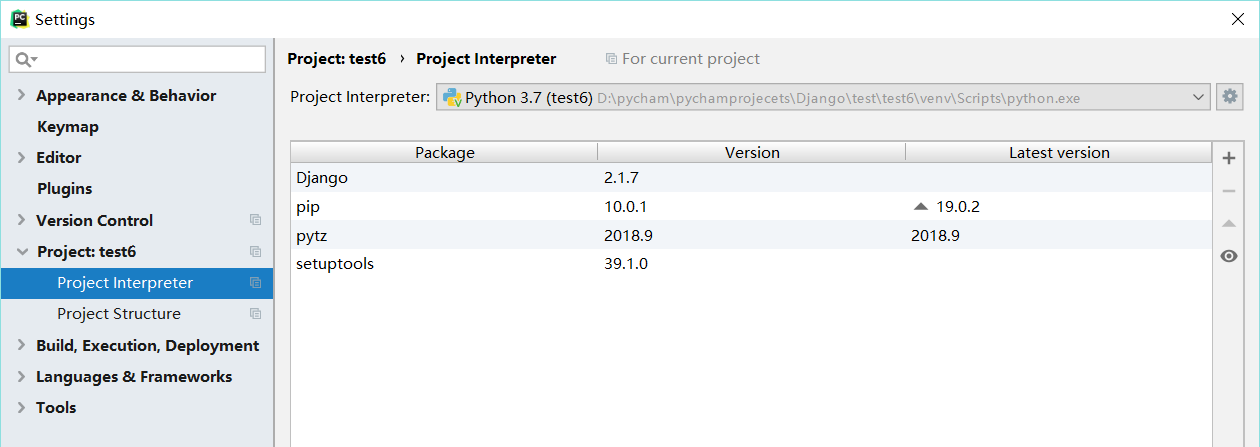The height and width of the screenshot is (447, 1260).
Task: Click the minus icon to uninstall a package
Action: tap(1229, 190)
